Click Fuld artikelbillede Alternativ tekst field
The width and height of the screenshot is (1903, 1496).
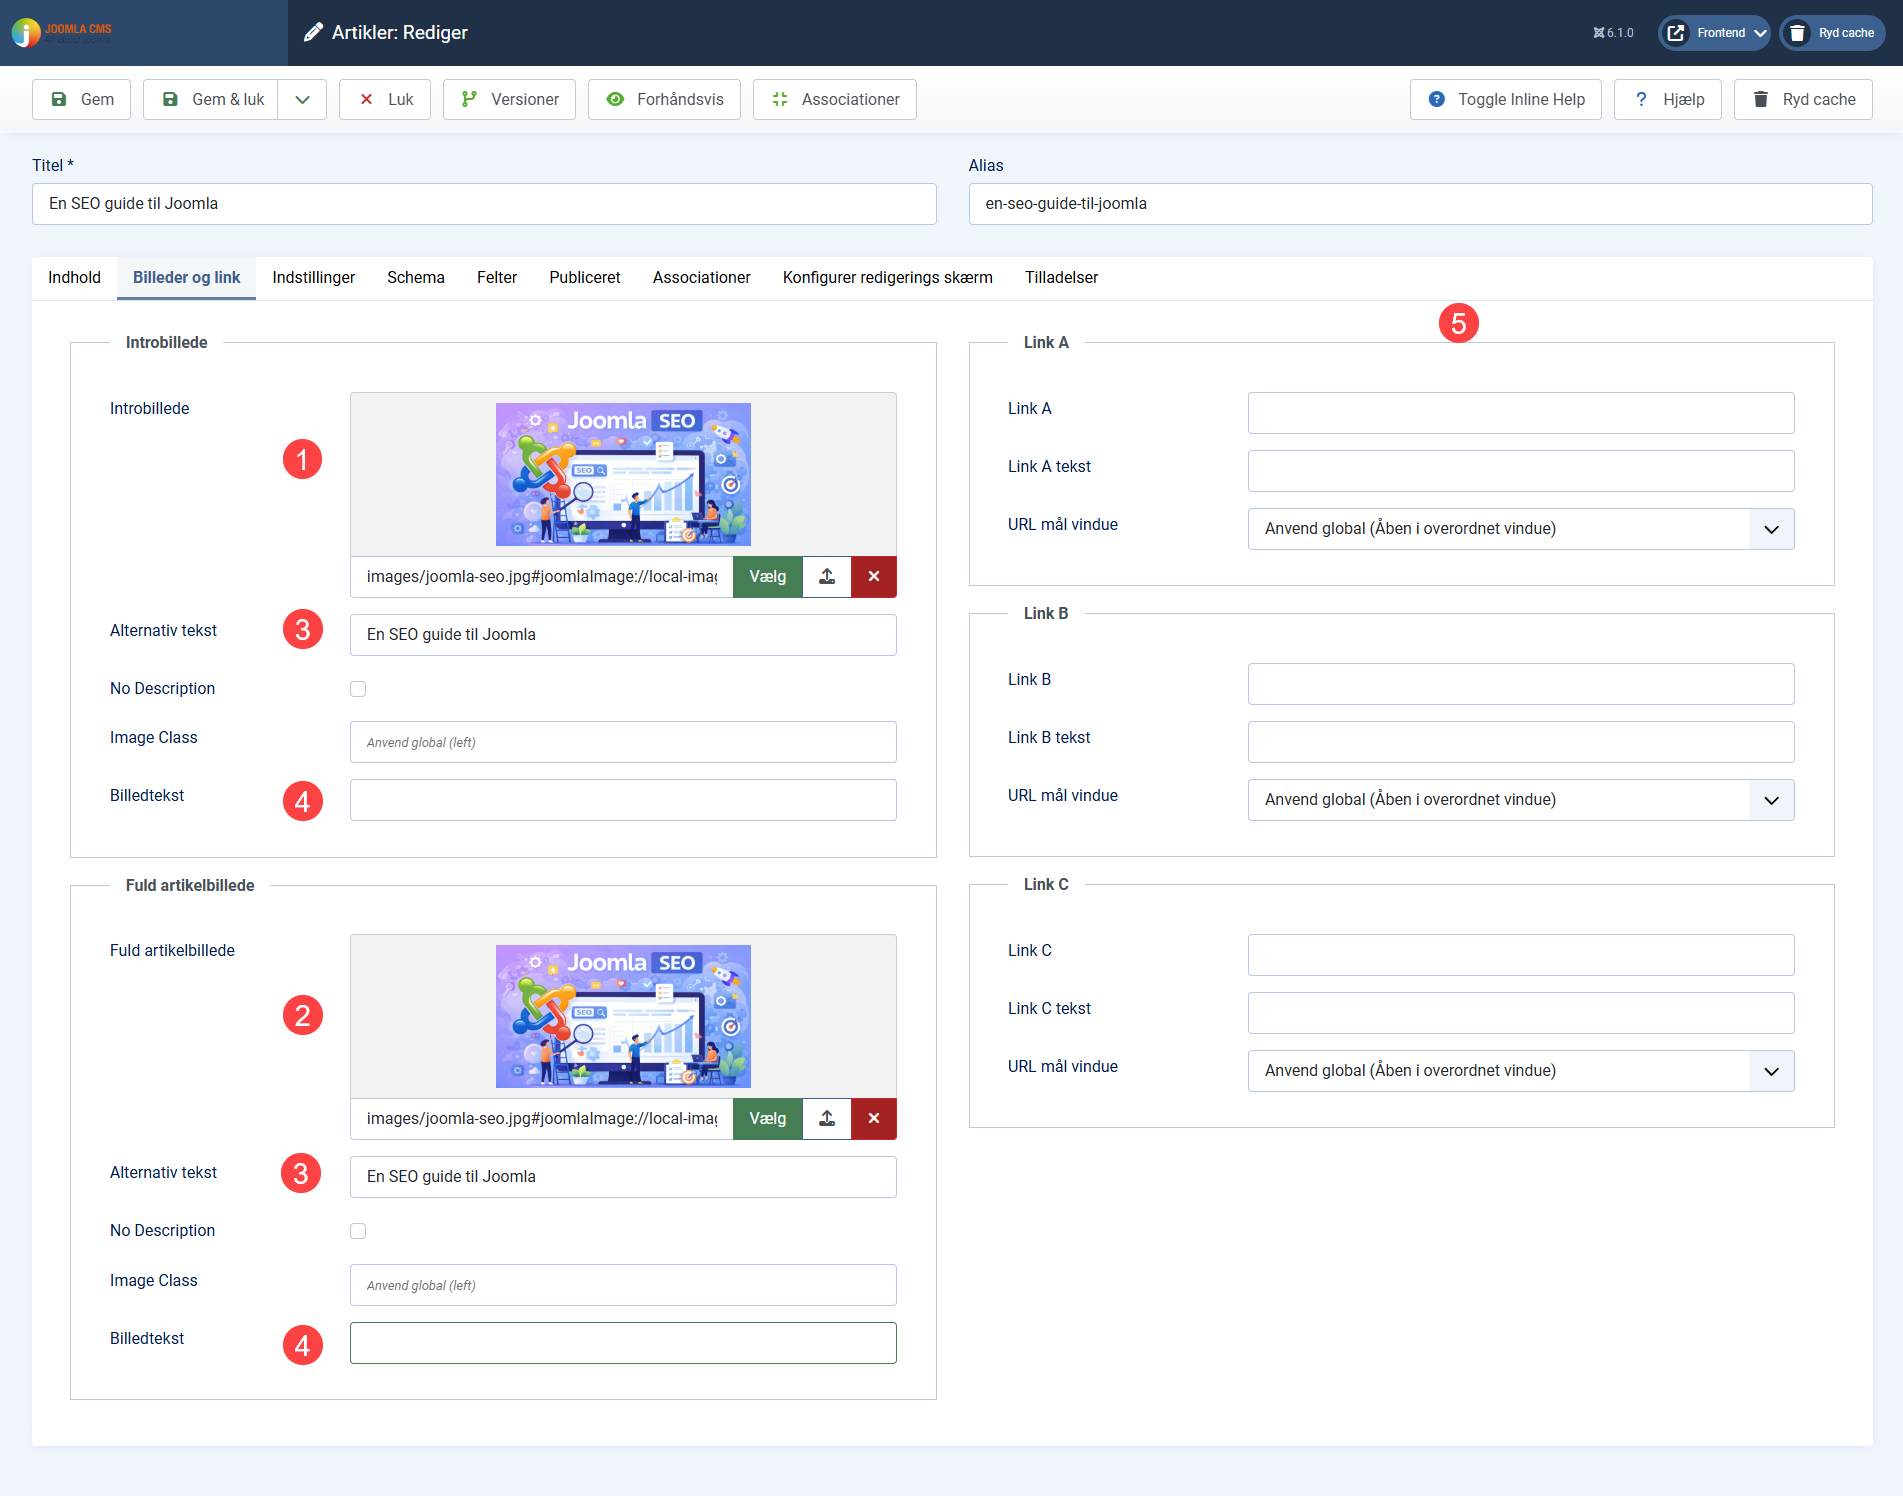(x=623, y=1177)
